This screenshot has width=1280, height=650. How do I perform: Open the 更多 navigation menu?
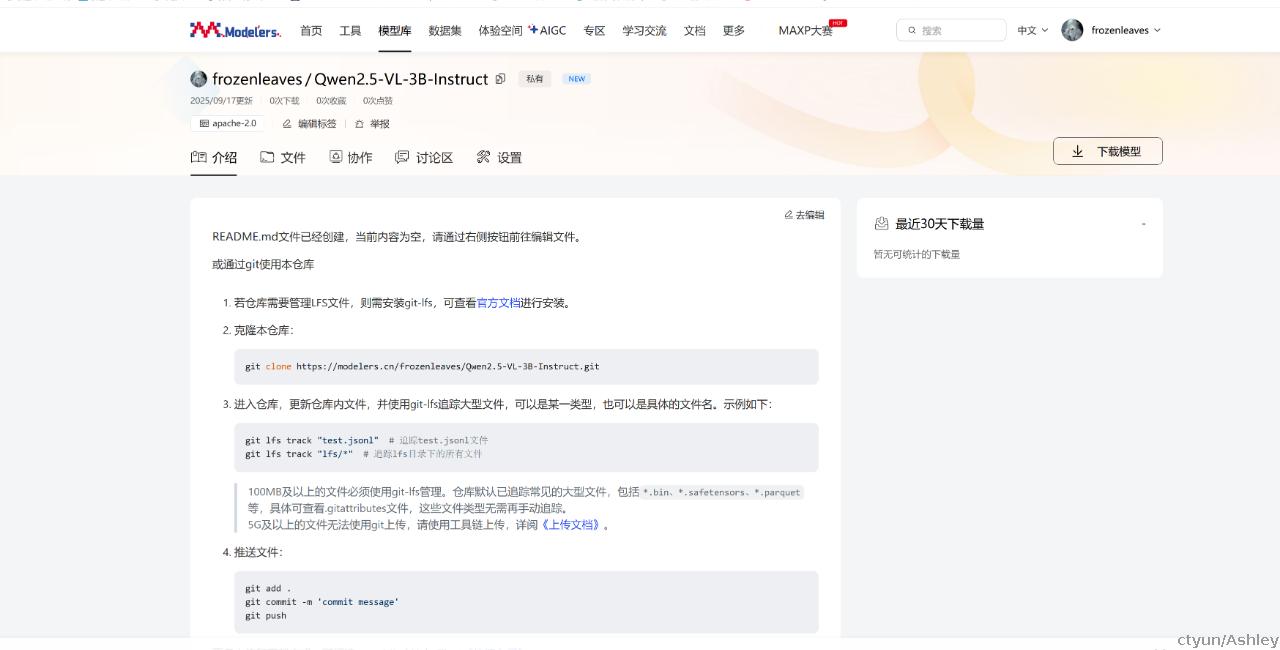click(734, 31)
